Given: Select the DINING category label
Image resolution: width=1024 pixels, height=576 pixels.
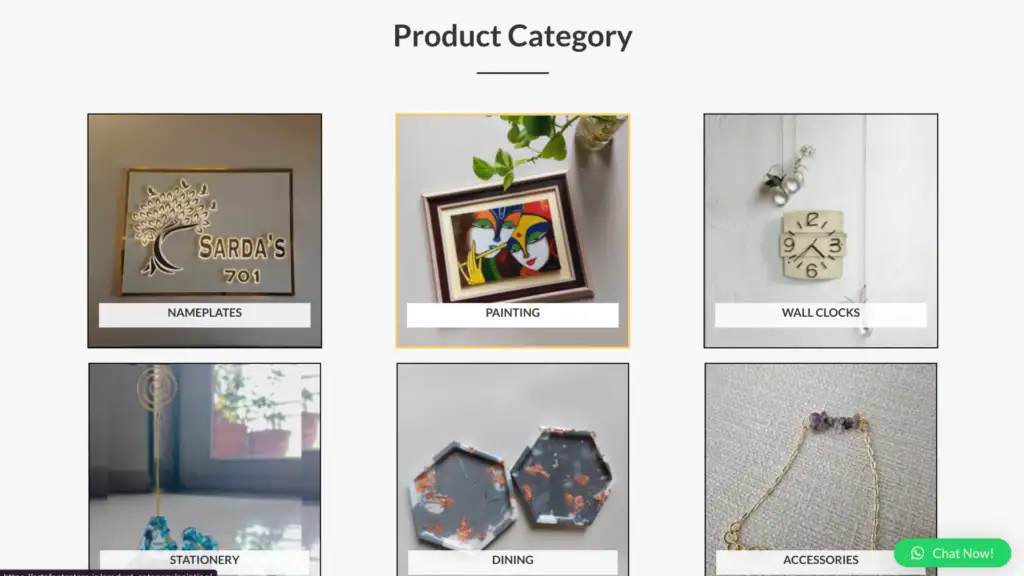Looking at the screenshot, I should pyautogui.click(x=513, y=561).
